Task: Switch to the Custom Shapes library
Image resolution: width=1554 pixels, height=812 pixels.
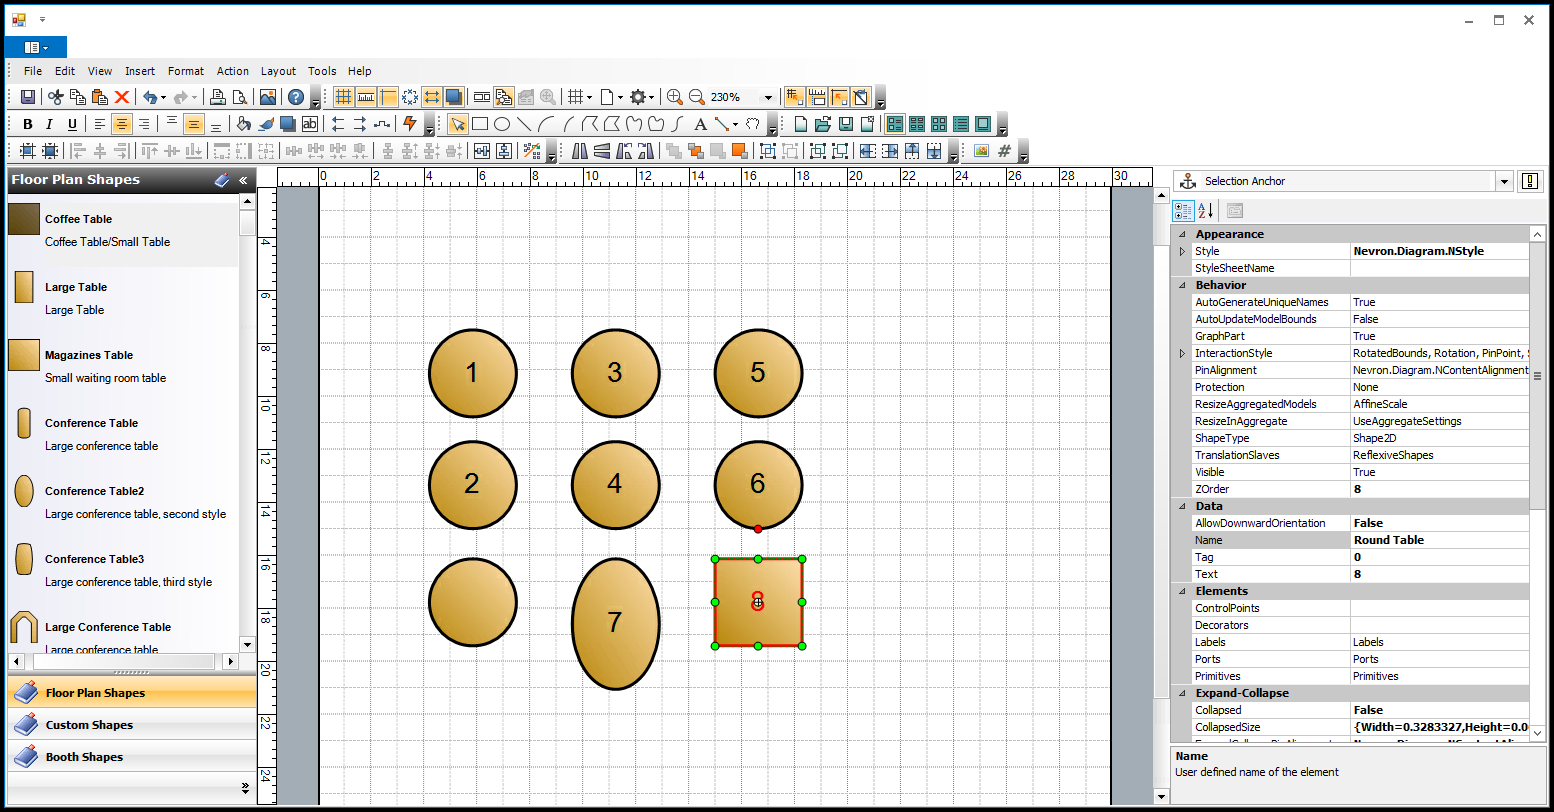Action: [x=132, y=725]
